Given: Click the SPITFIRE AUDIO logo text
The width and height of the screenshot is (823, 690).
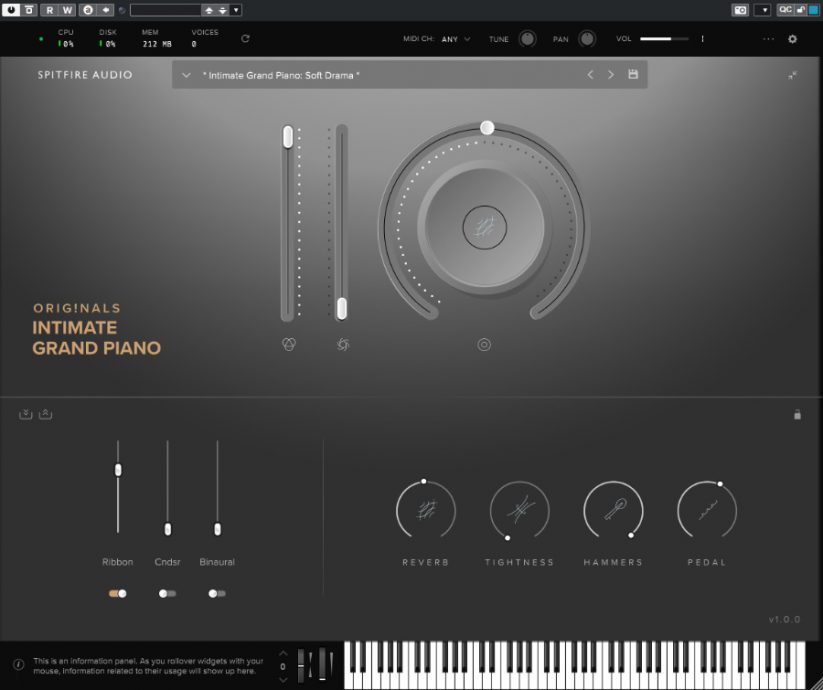Looking at the screenshot, I should [x=87, y=74].
